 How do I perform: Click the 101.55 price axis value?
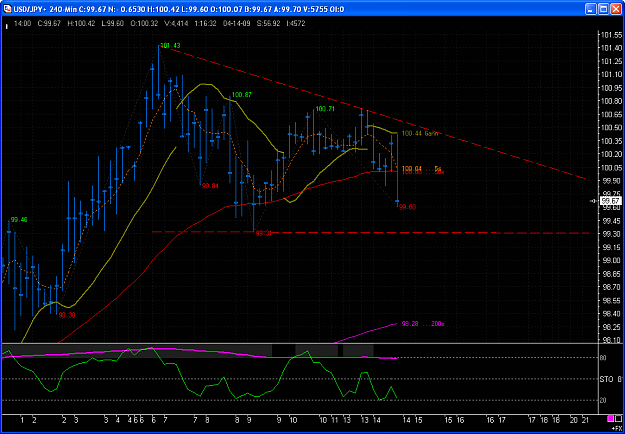coord(610,35)
